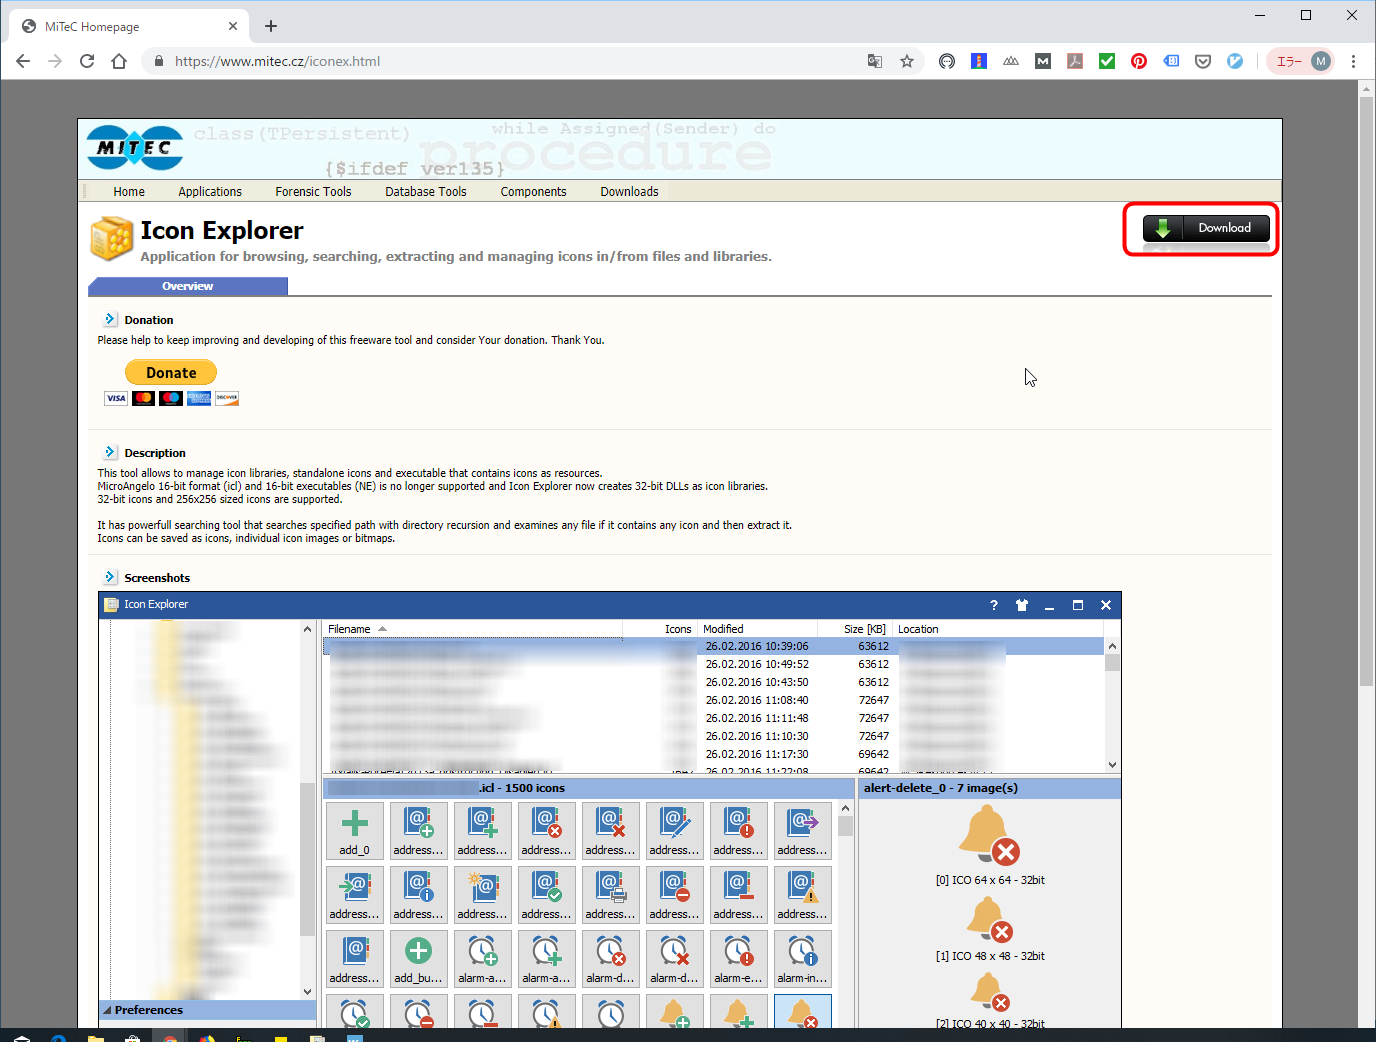The width and height of the screenshot is (1376, 1042).
Task: Click the Location column header
Action: pyautogui.click(x=997, y=629)
